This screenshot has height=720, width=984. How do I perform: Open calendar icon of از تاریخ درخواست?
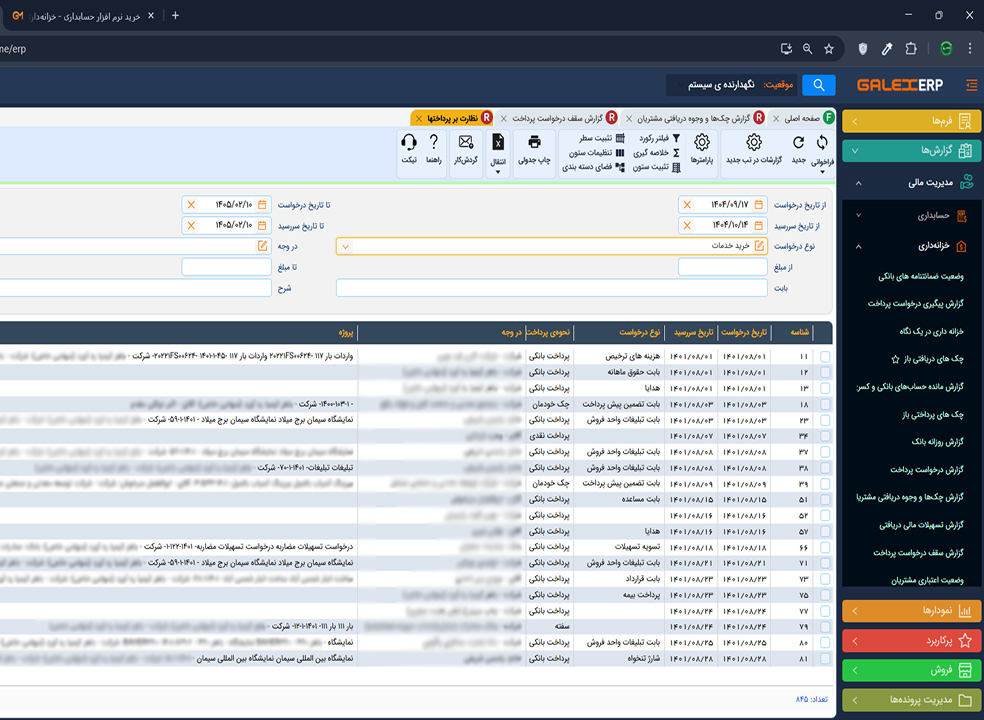tap(759, 205)
